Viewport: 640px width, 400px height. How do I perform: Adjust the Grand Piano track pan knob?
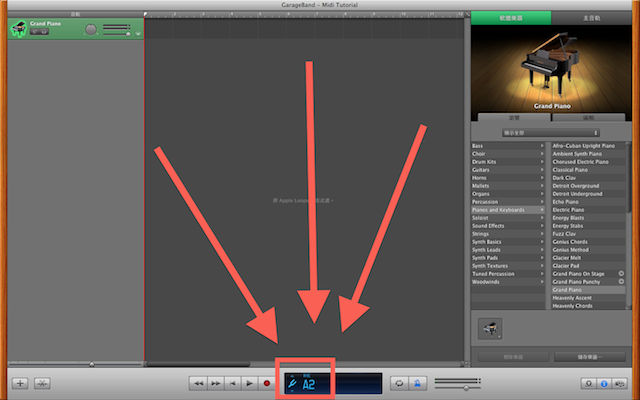(91, 29)
